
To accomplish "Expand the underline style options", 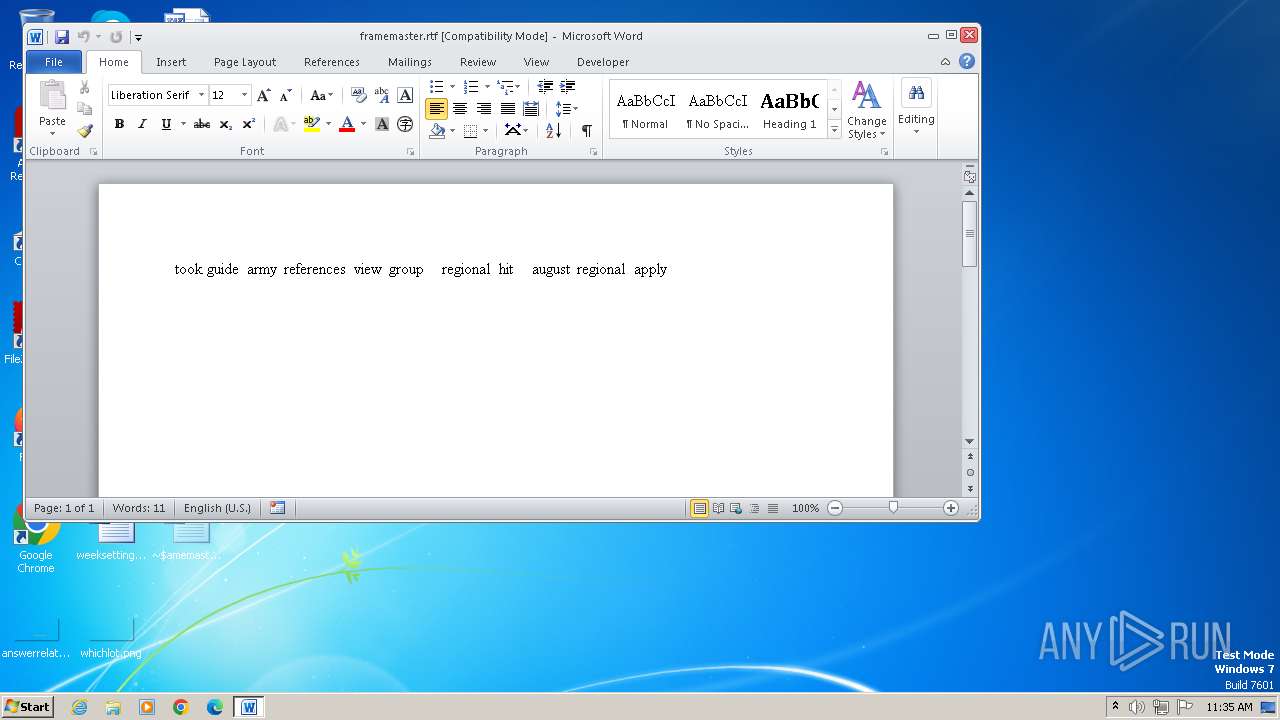I will click(183, 124).
